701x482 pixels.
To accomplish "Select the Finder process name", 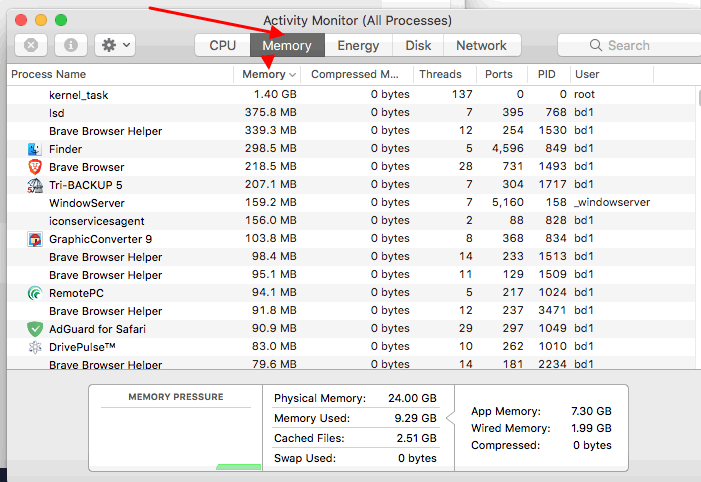I will [65, 149].
